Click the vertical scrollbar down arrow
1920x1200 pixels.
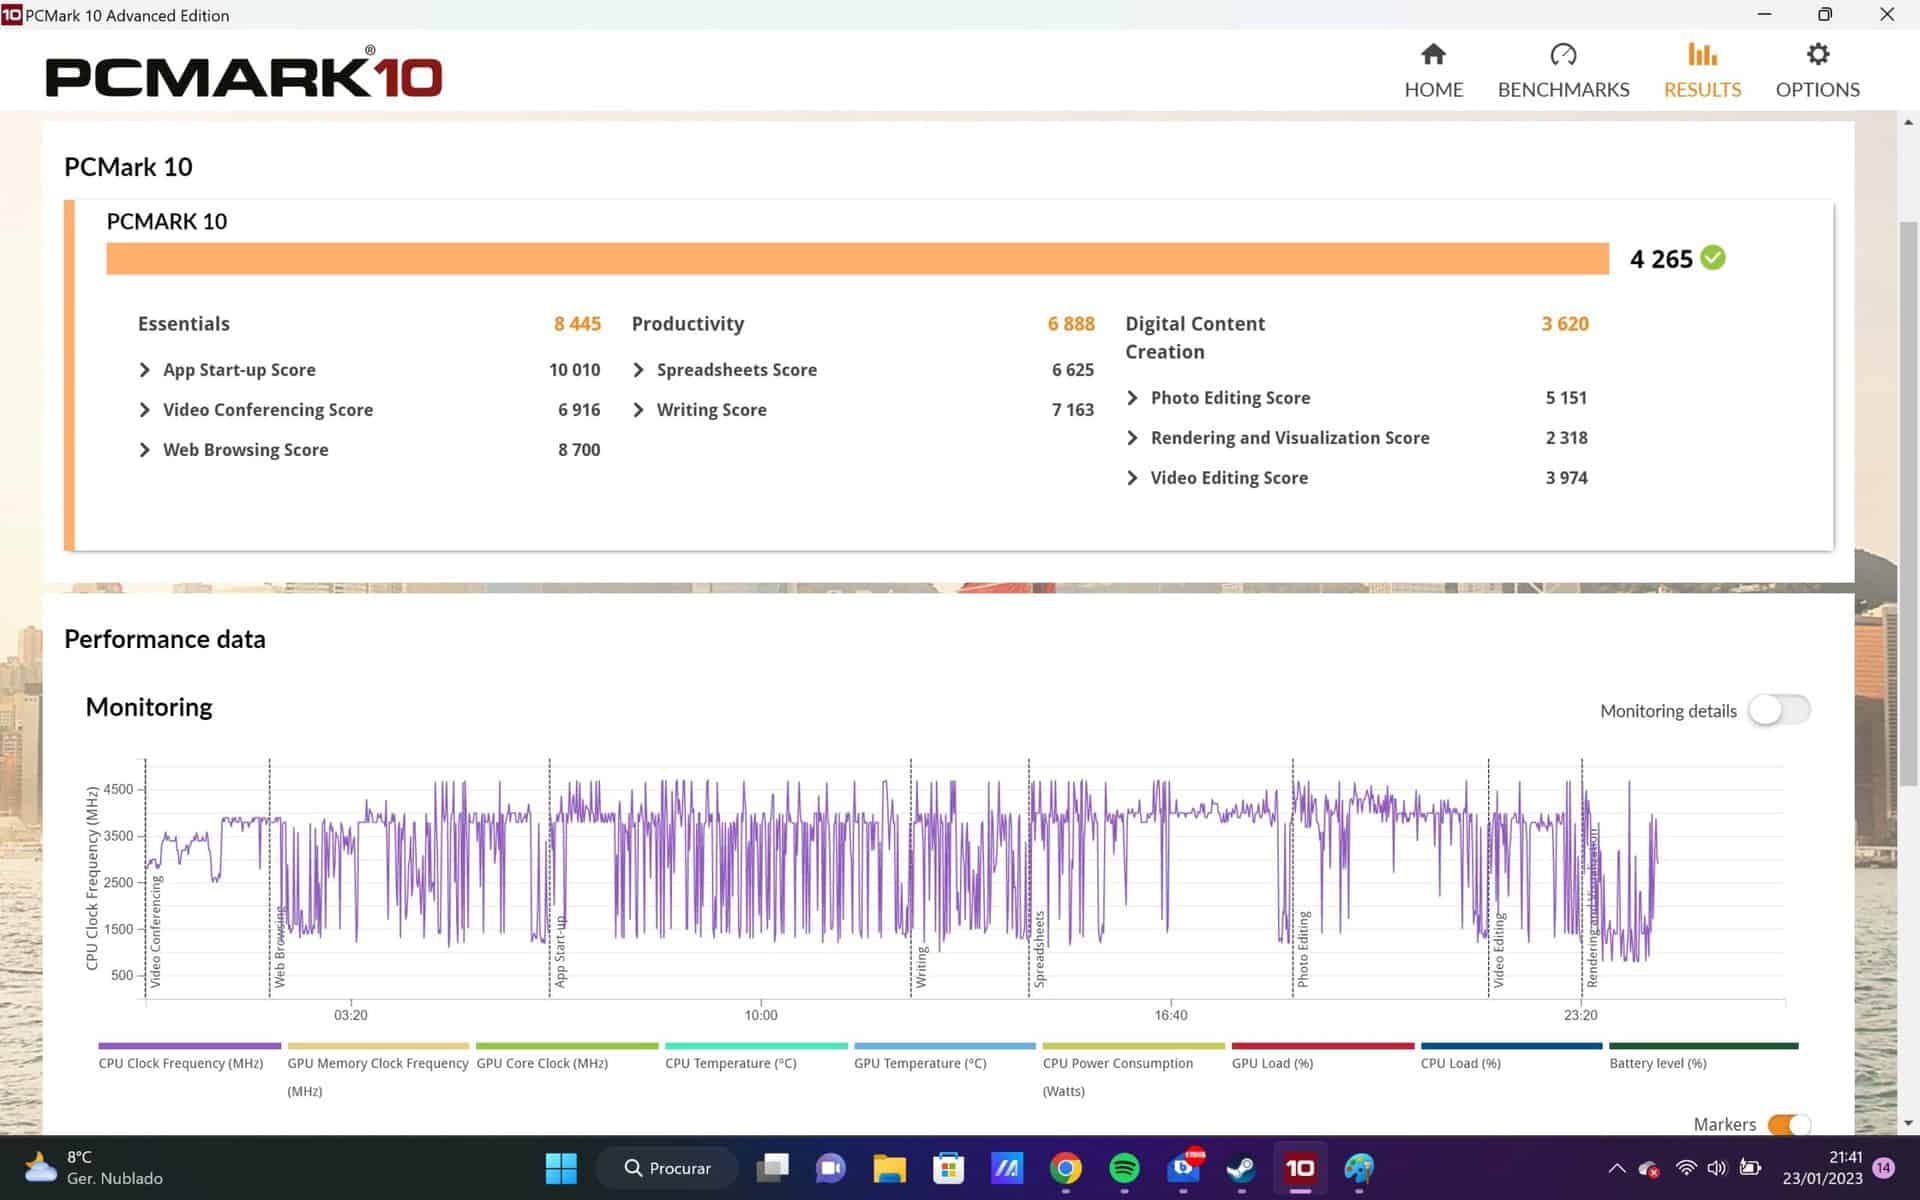[1908, 1123]
